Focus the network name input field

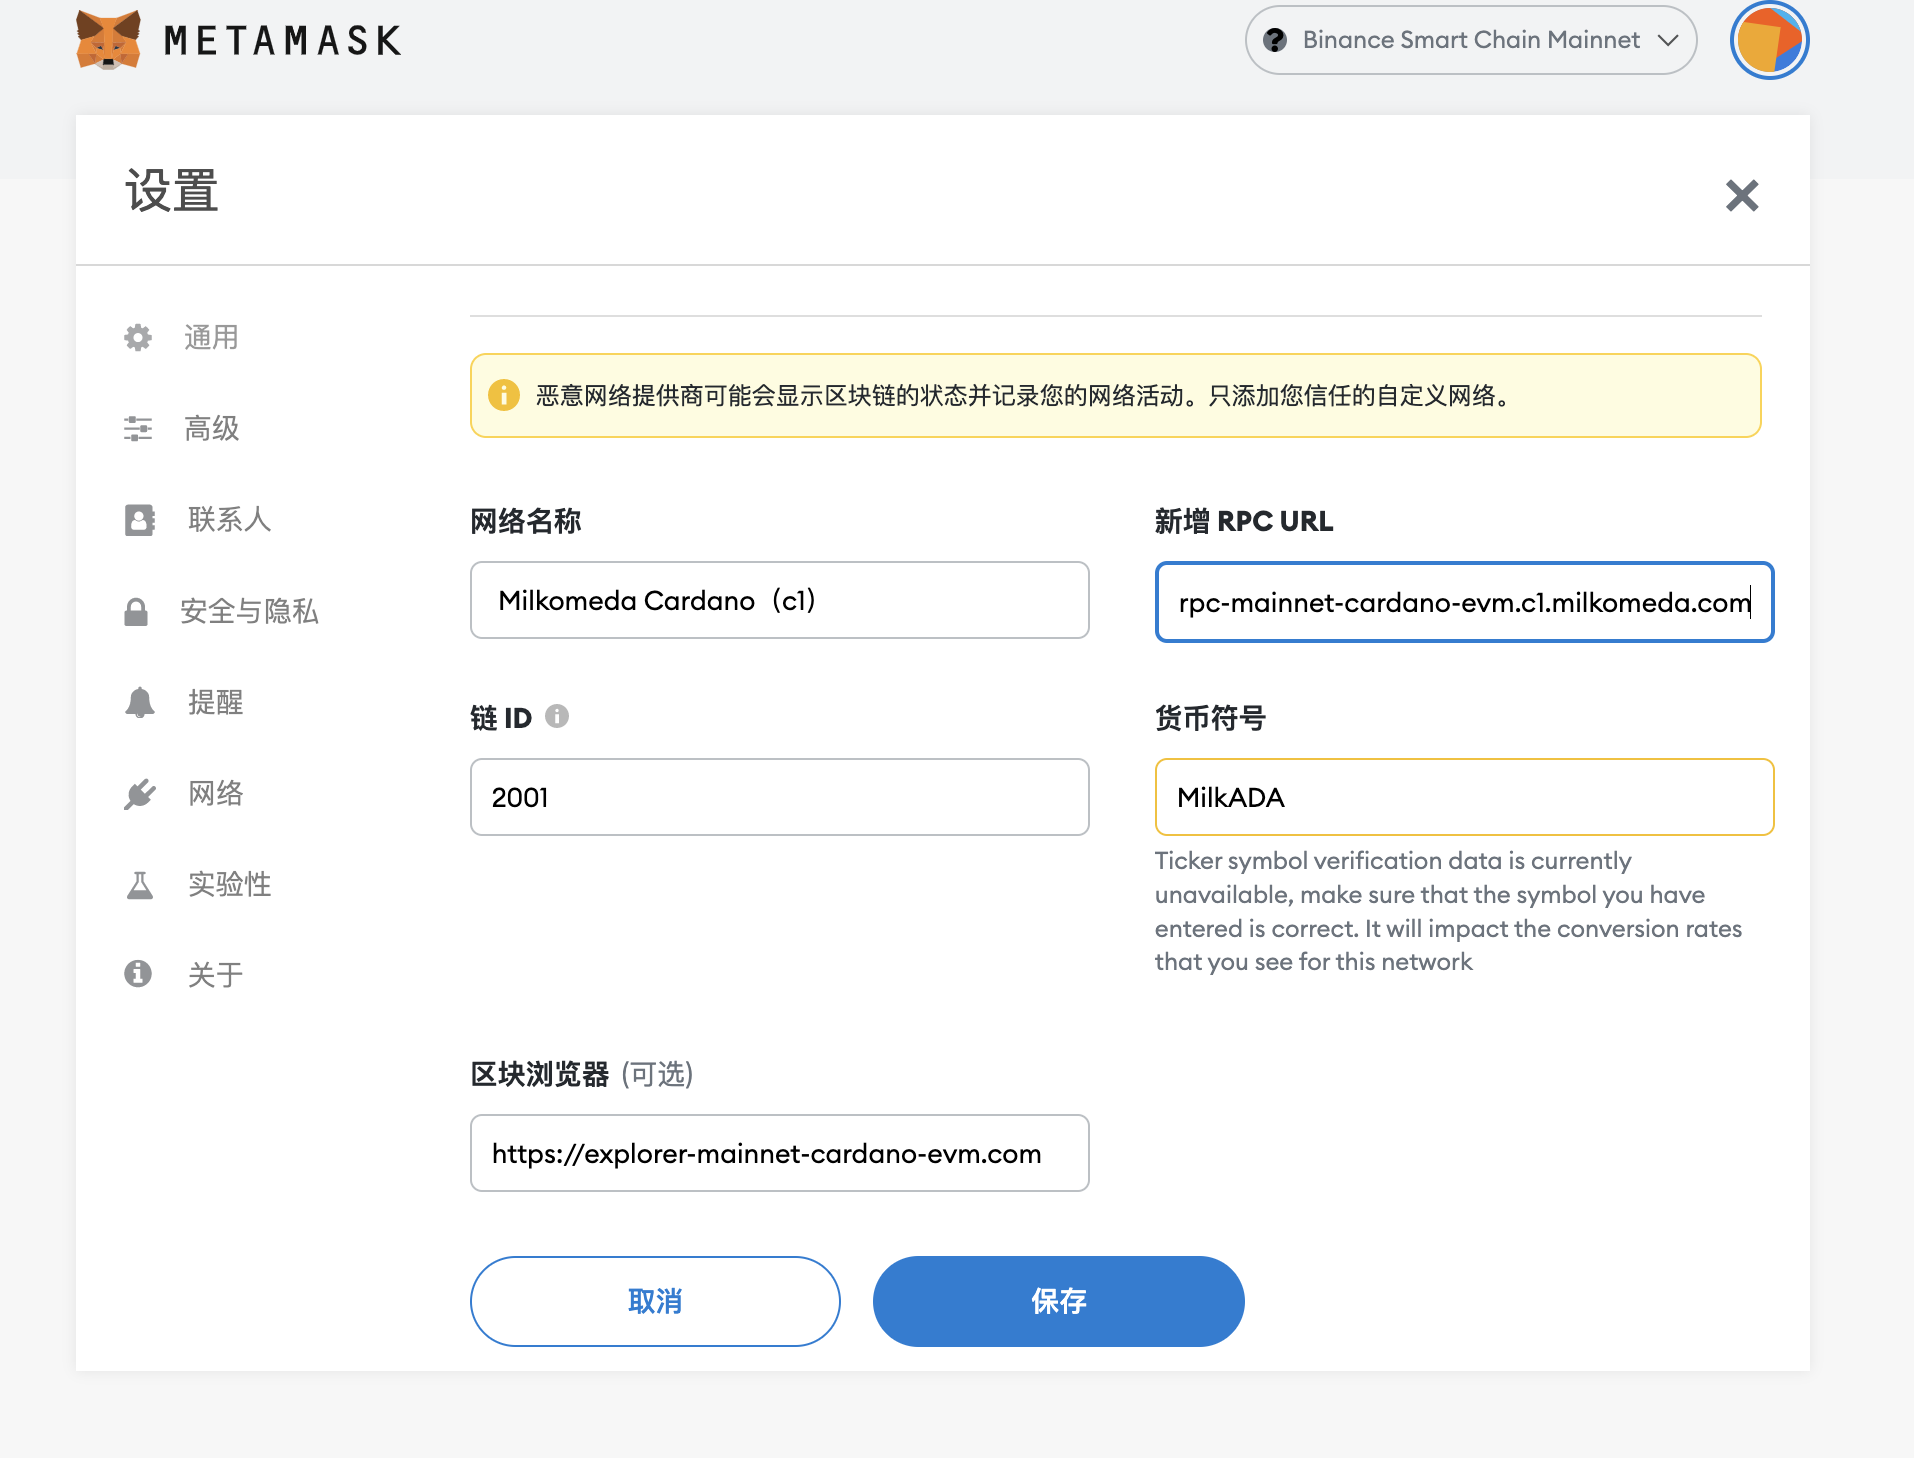click(x=779, y=600)
